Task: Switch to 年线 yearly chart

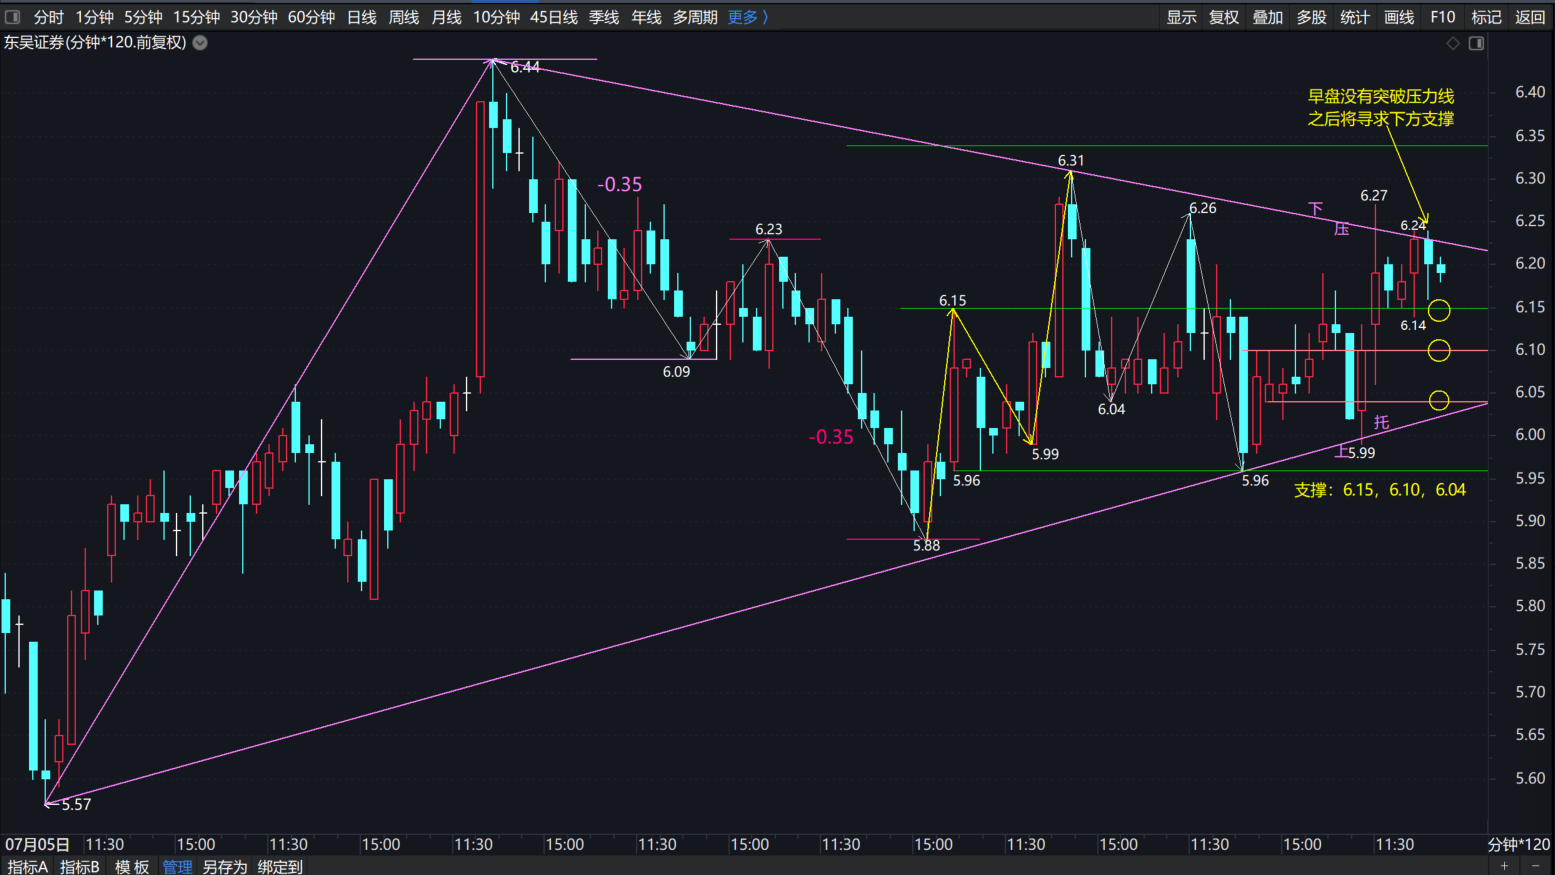Action: [x=646, y=17]
